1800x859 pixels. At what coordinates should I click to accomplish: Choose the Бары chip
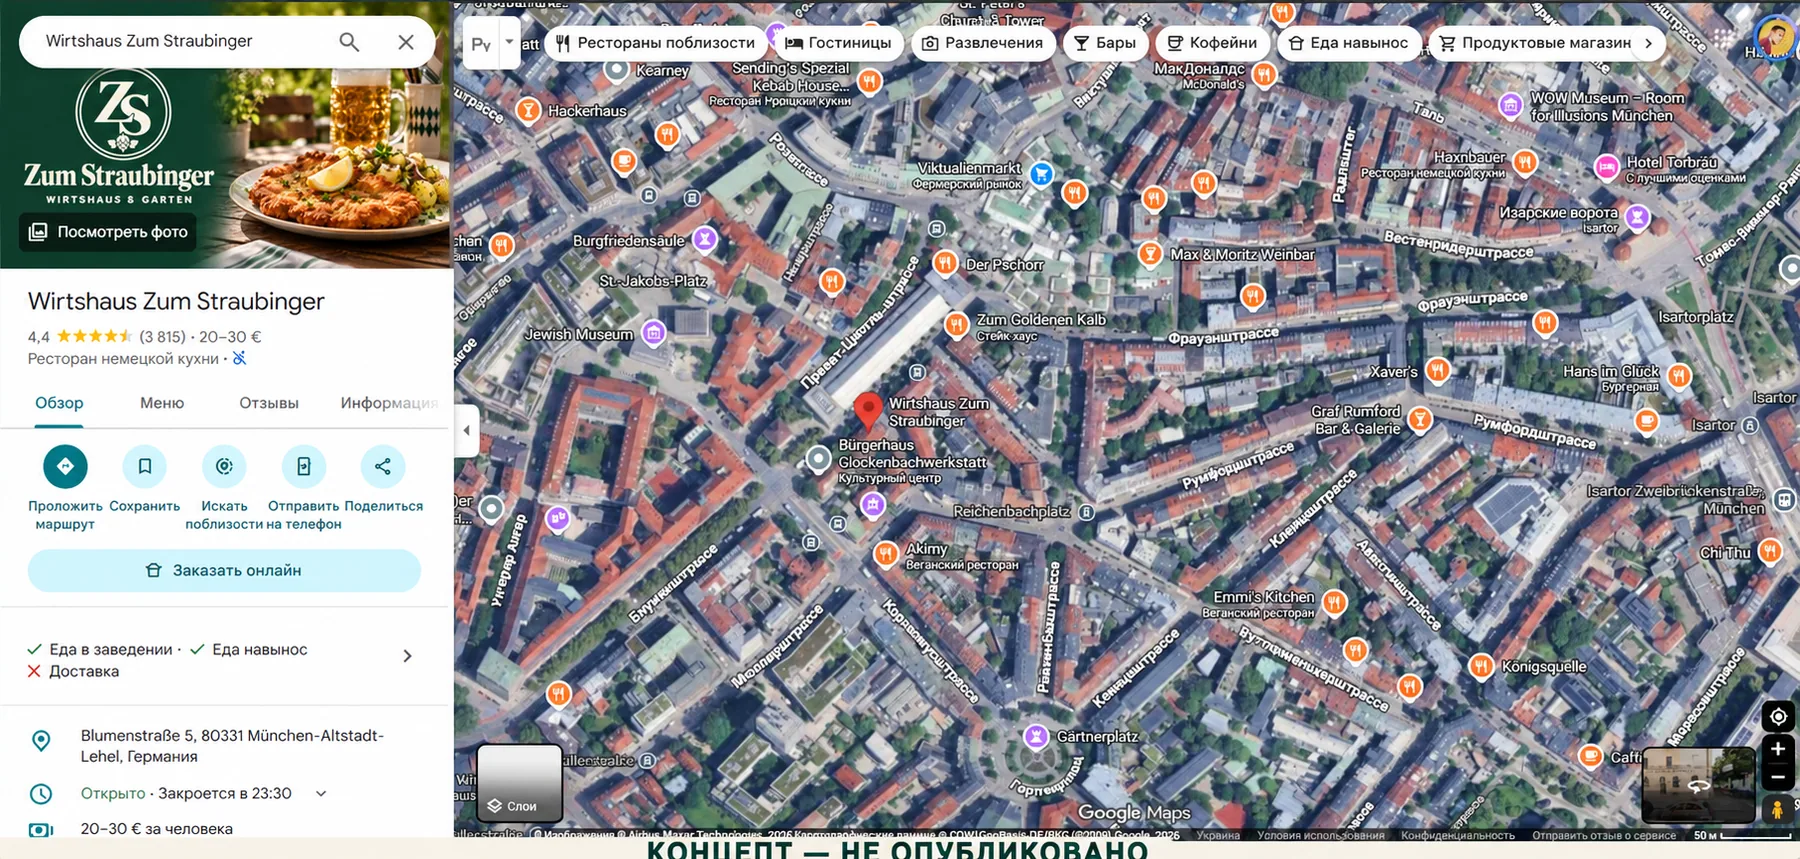point(1105,43)
